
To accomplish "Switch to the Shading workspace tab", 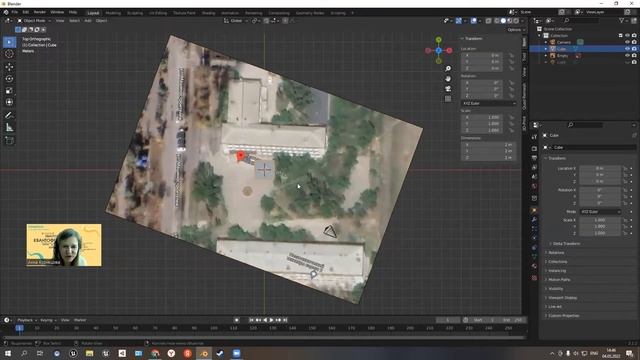I will pos(208,13).
